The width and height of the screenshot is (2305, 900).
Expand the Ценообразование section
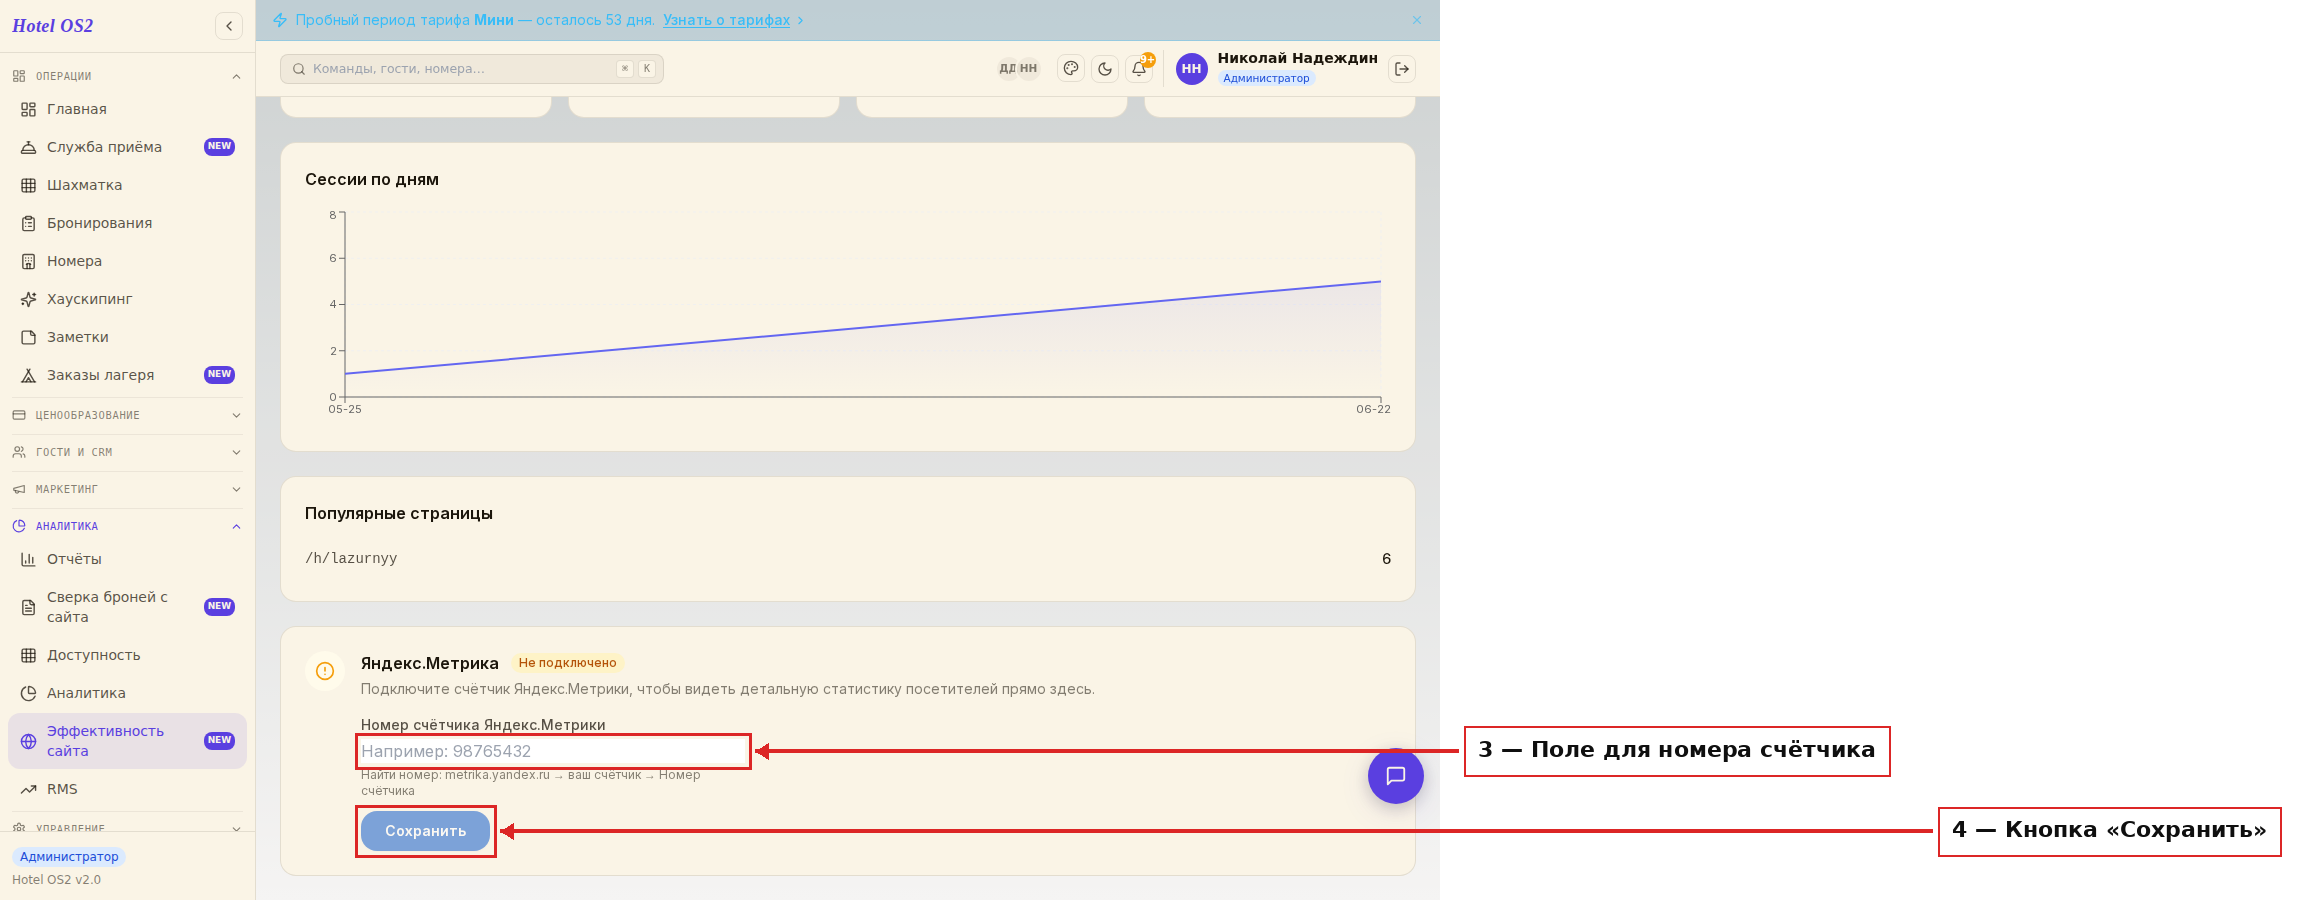127,415
